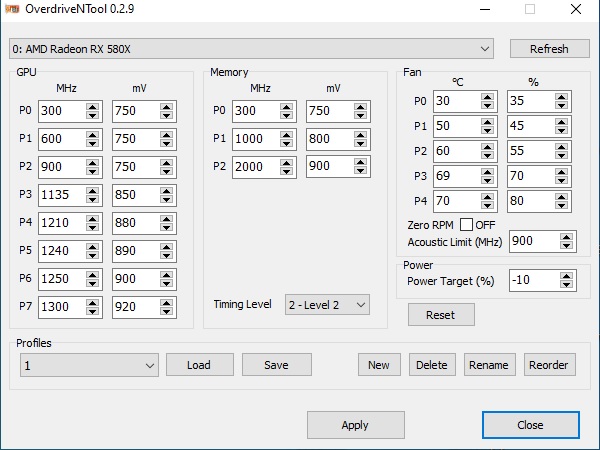Image resolution: width=600 pixels, height=450 pixels.
Task: Increase GPU P3 MHz value 1135
Action: [x=93, y=191]
